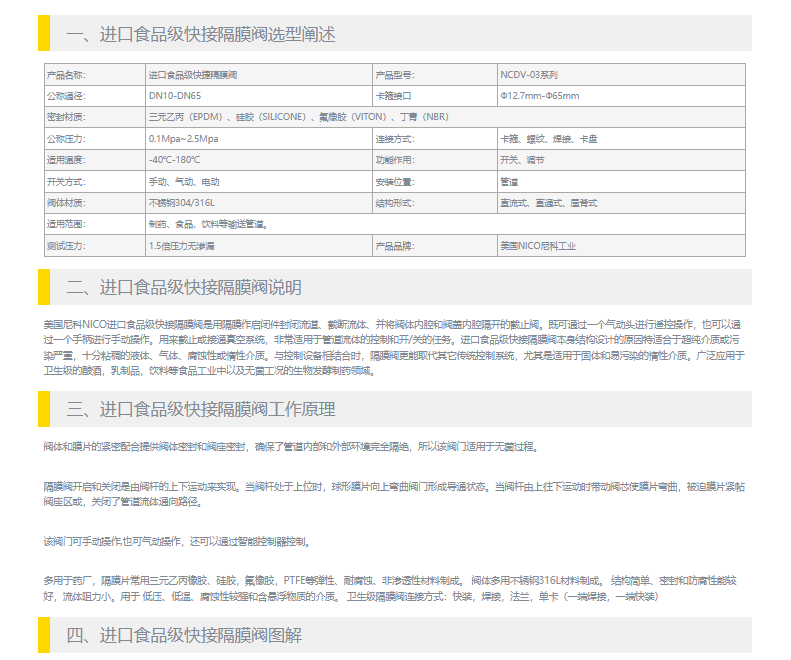This screenshot has height=660, width=791.
Task: Click heading 一、进口食品级快接隔膜阀选型阐述
Action: click(201, 34)
